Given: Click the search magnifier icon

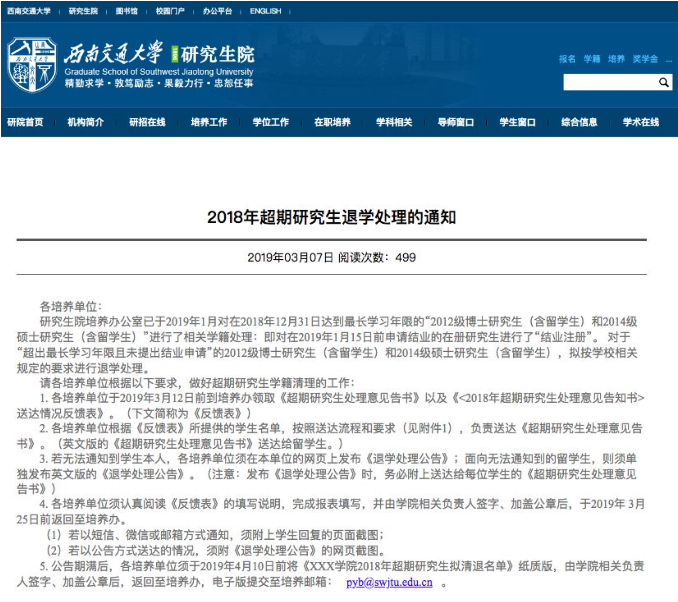Looking at the screenshot, I should click(663, 82).
